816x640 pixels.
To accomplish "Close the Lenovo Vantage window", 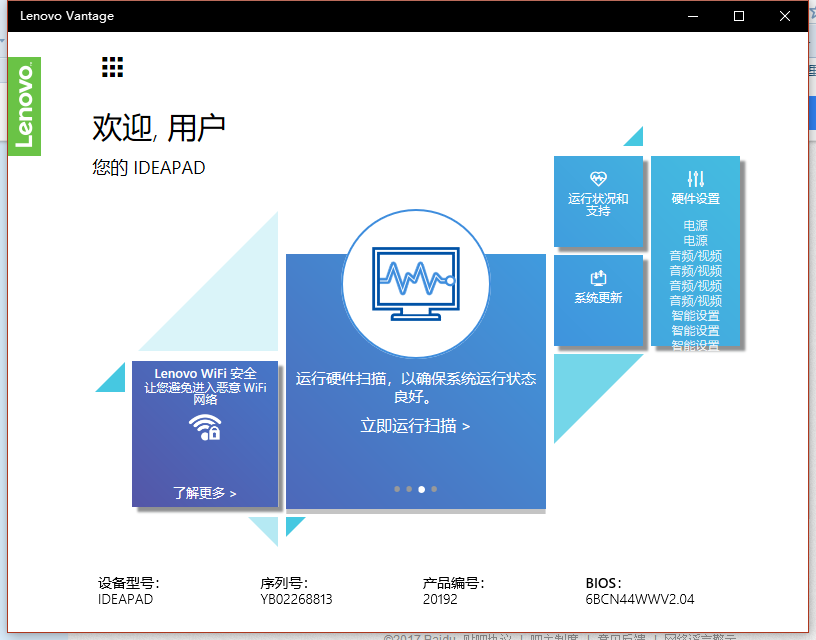I will tap(785, 16).
